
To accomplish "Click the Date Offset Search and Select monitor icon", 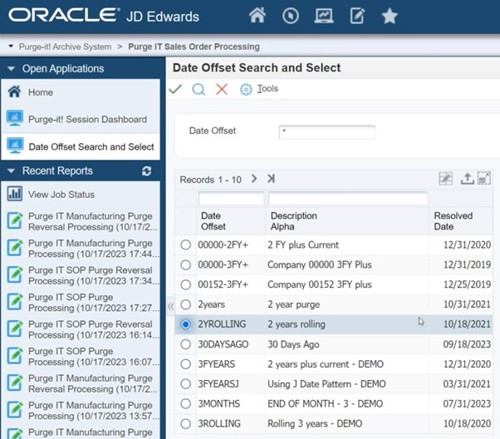I will [15, 145].
